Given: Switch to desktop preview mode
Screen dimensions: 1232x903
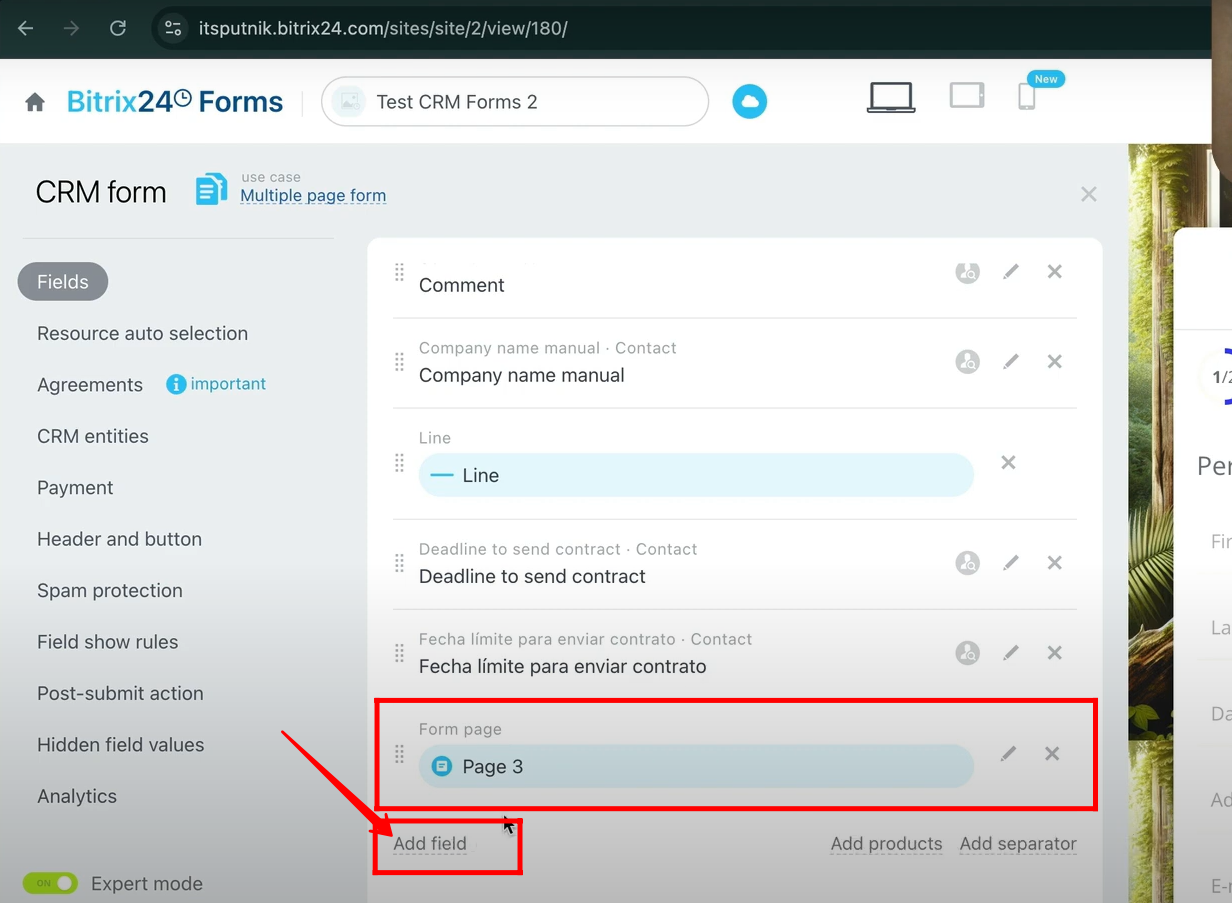Looking at the screenshot, I should 890,98.
